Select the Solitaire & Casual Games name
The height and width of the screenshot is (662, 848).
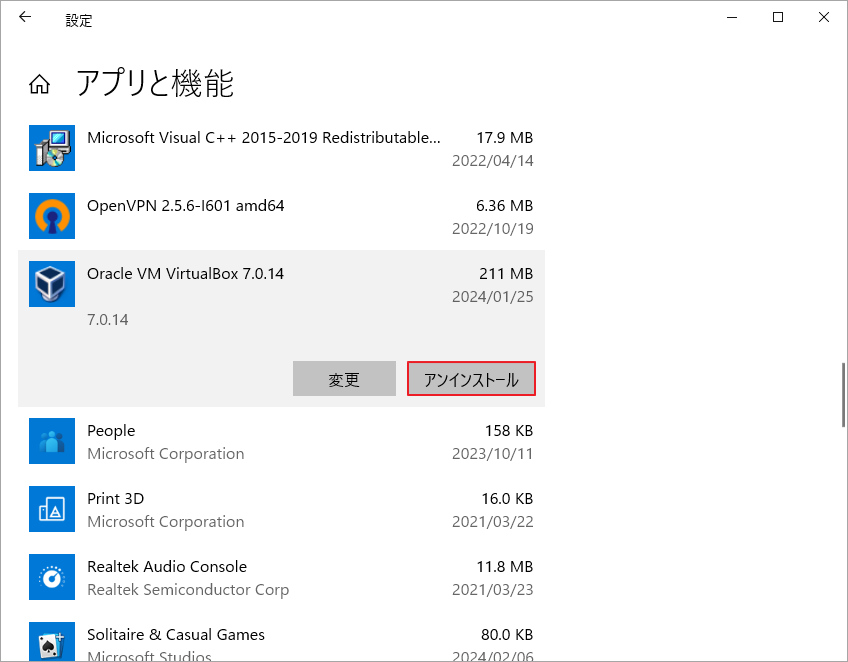pos(176,635)
